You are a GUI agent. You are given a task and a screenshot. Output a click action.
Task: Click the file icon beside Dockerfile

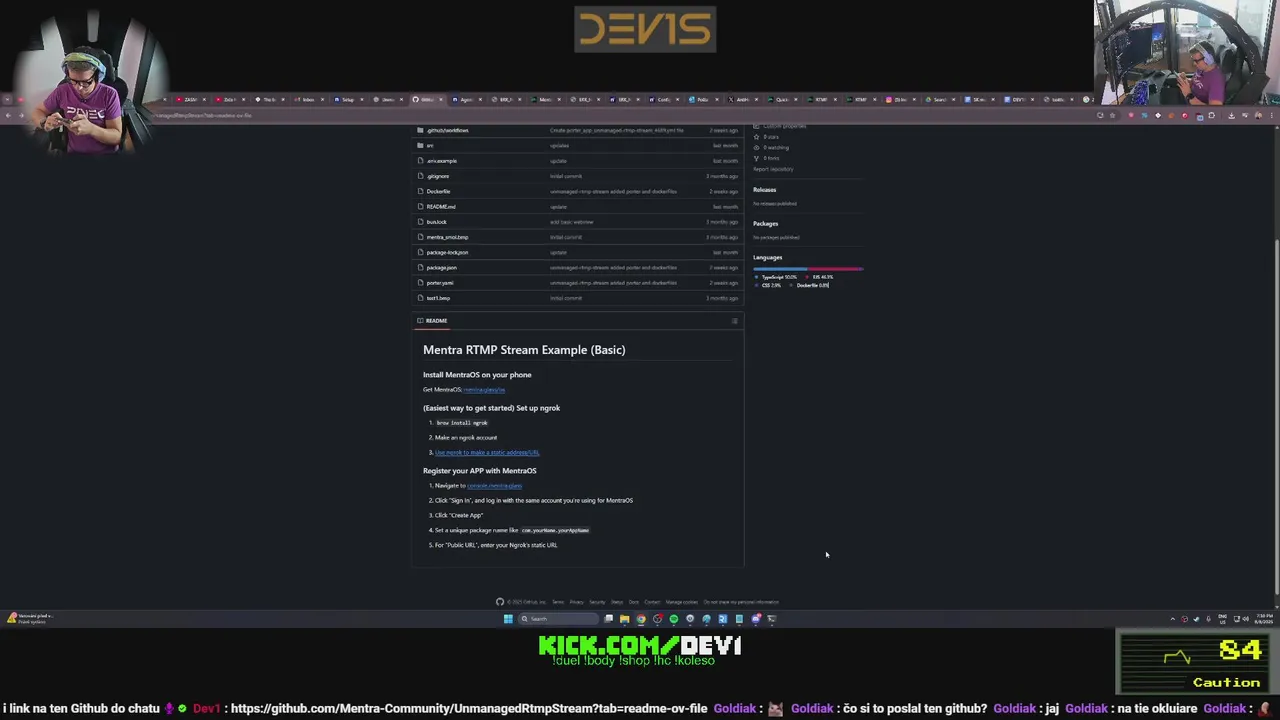(x=419, y=191)
